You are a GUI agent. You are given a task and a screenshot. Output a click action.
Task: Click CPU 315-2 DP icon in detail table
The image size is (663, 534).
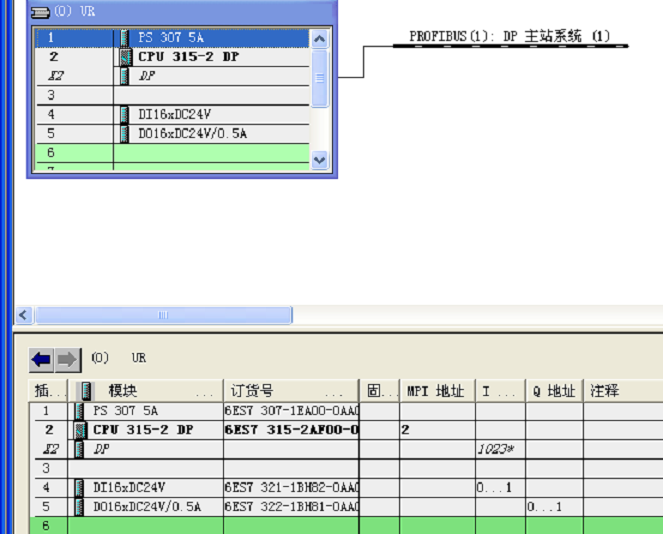[x=80, y=430]
